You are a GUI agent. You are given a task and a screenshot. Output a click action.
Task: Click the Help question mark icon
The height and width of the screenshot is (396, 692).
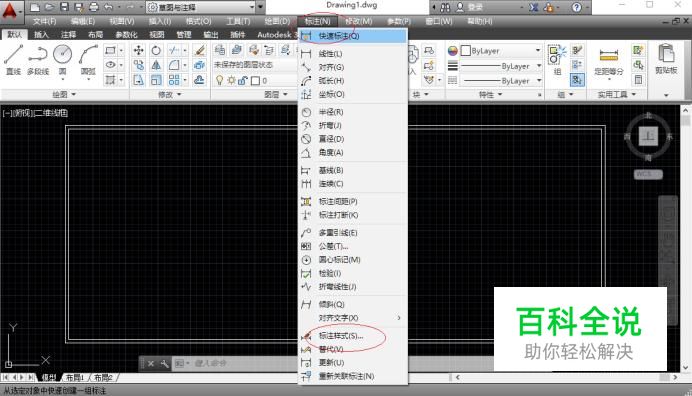(x=576, y=7)
